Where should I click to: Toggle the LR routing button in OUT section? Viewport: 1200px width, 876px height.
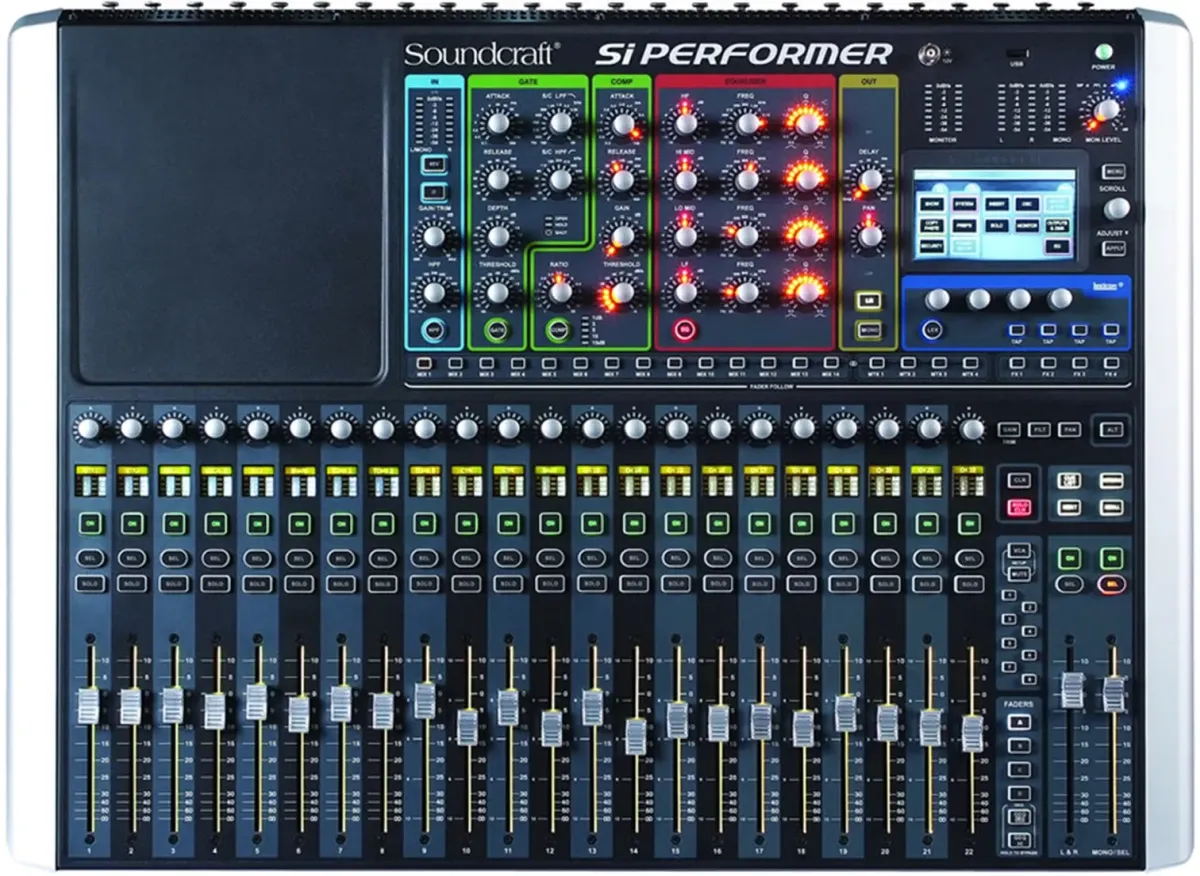(x=868, y=301)
